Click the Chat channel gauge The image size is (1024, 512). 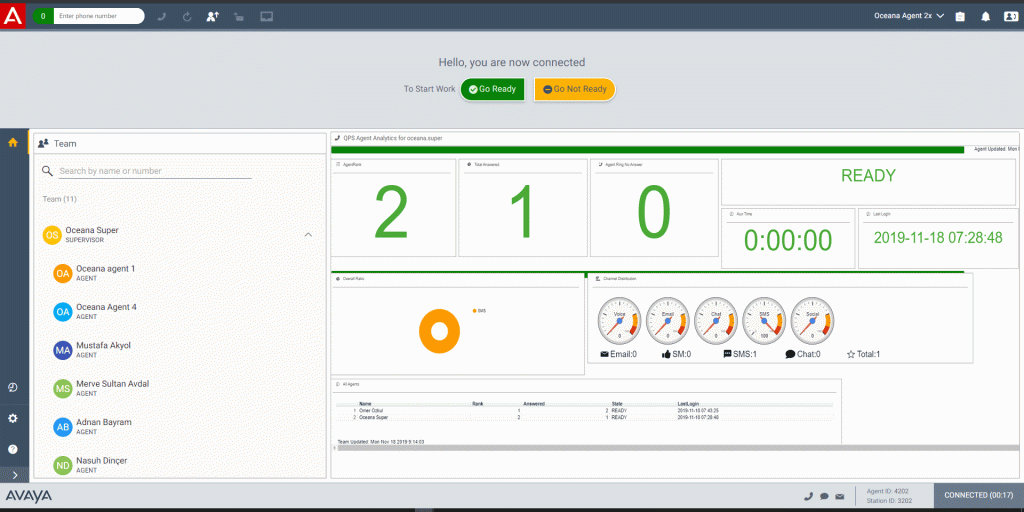(x=716, y=319)
